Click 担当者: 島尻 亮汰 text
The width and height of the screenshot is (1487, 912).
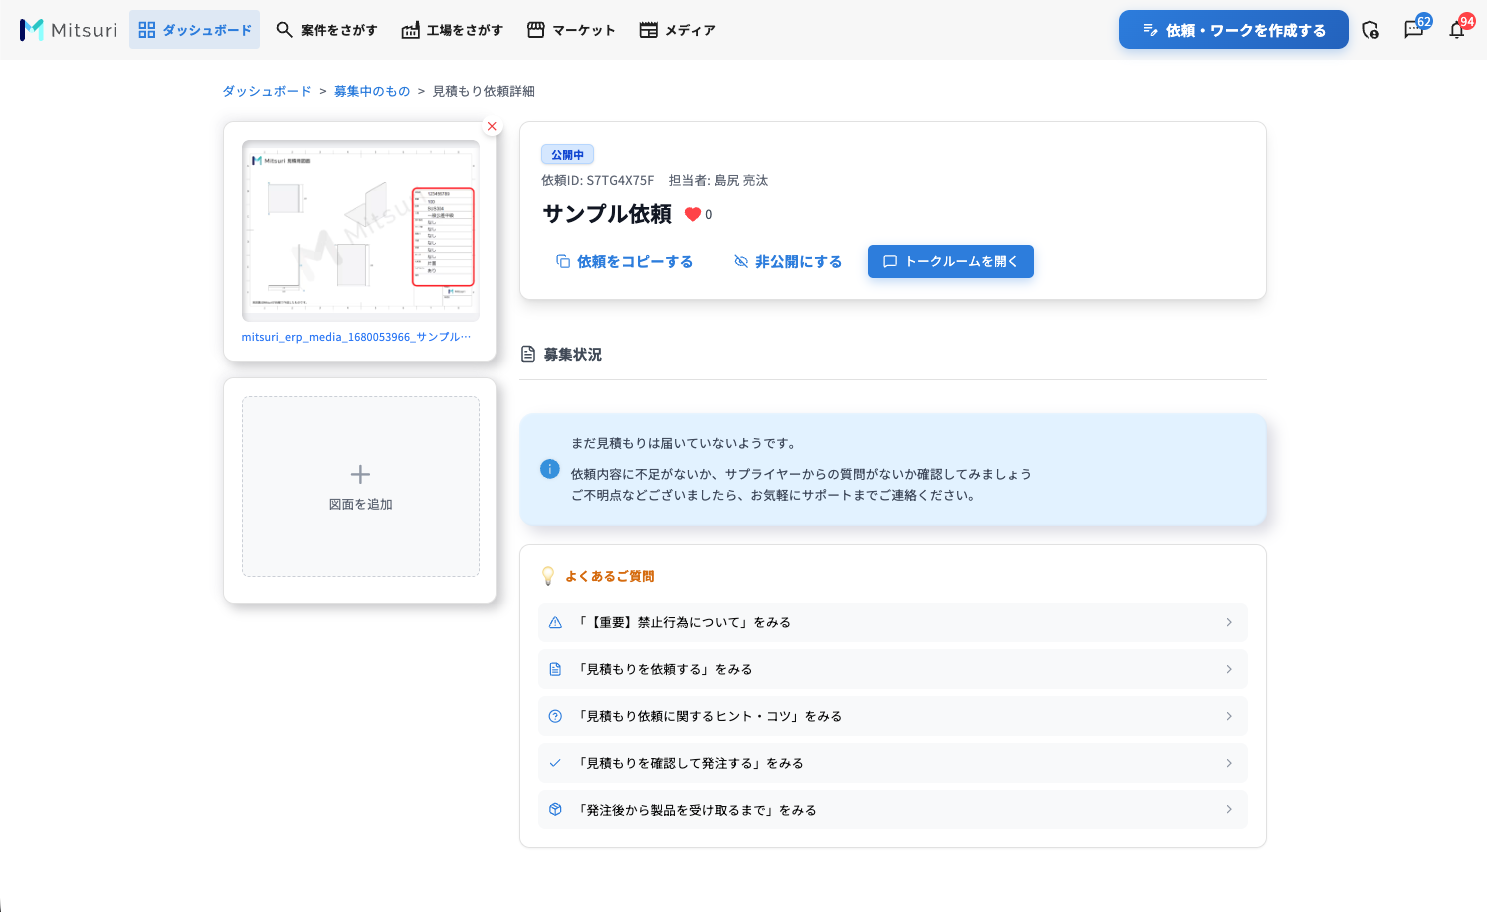tap(719, 181)
